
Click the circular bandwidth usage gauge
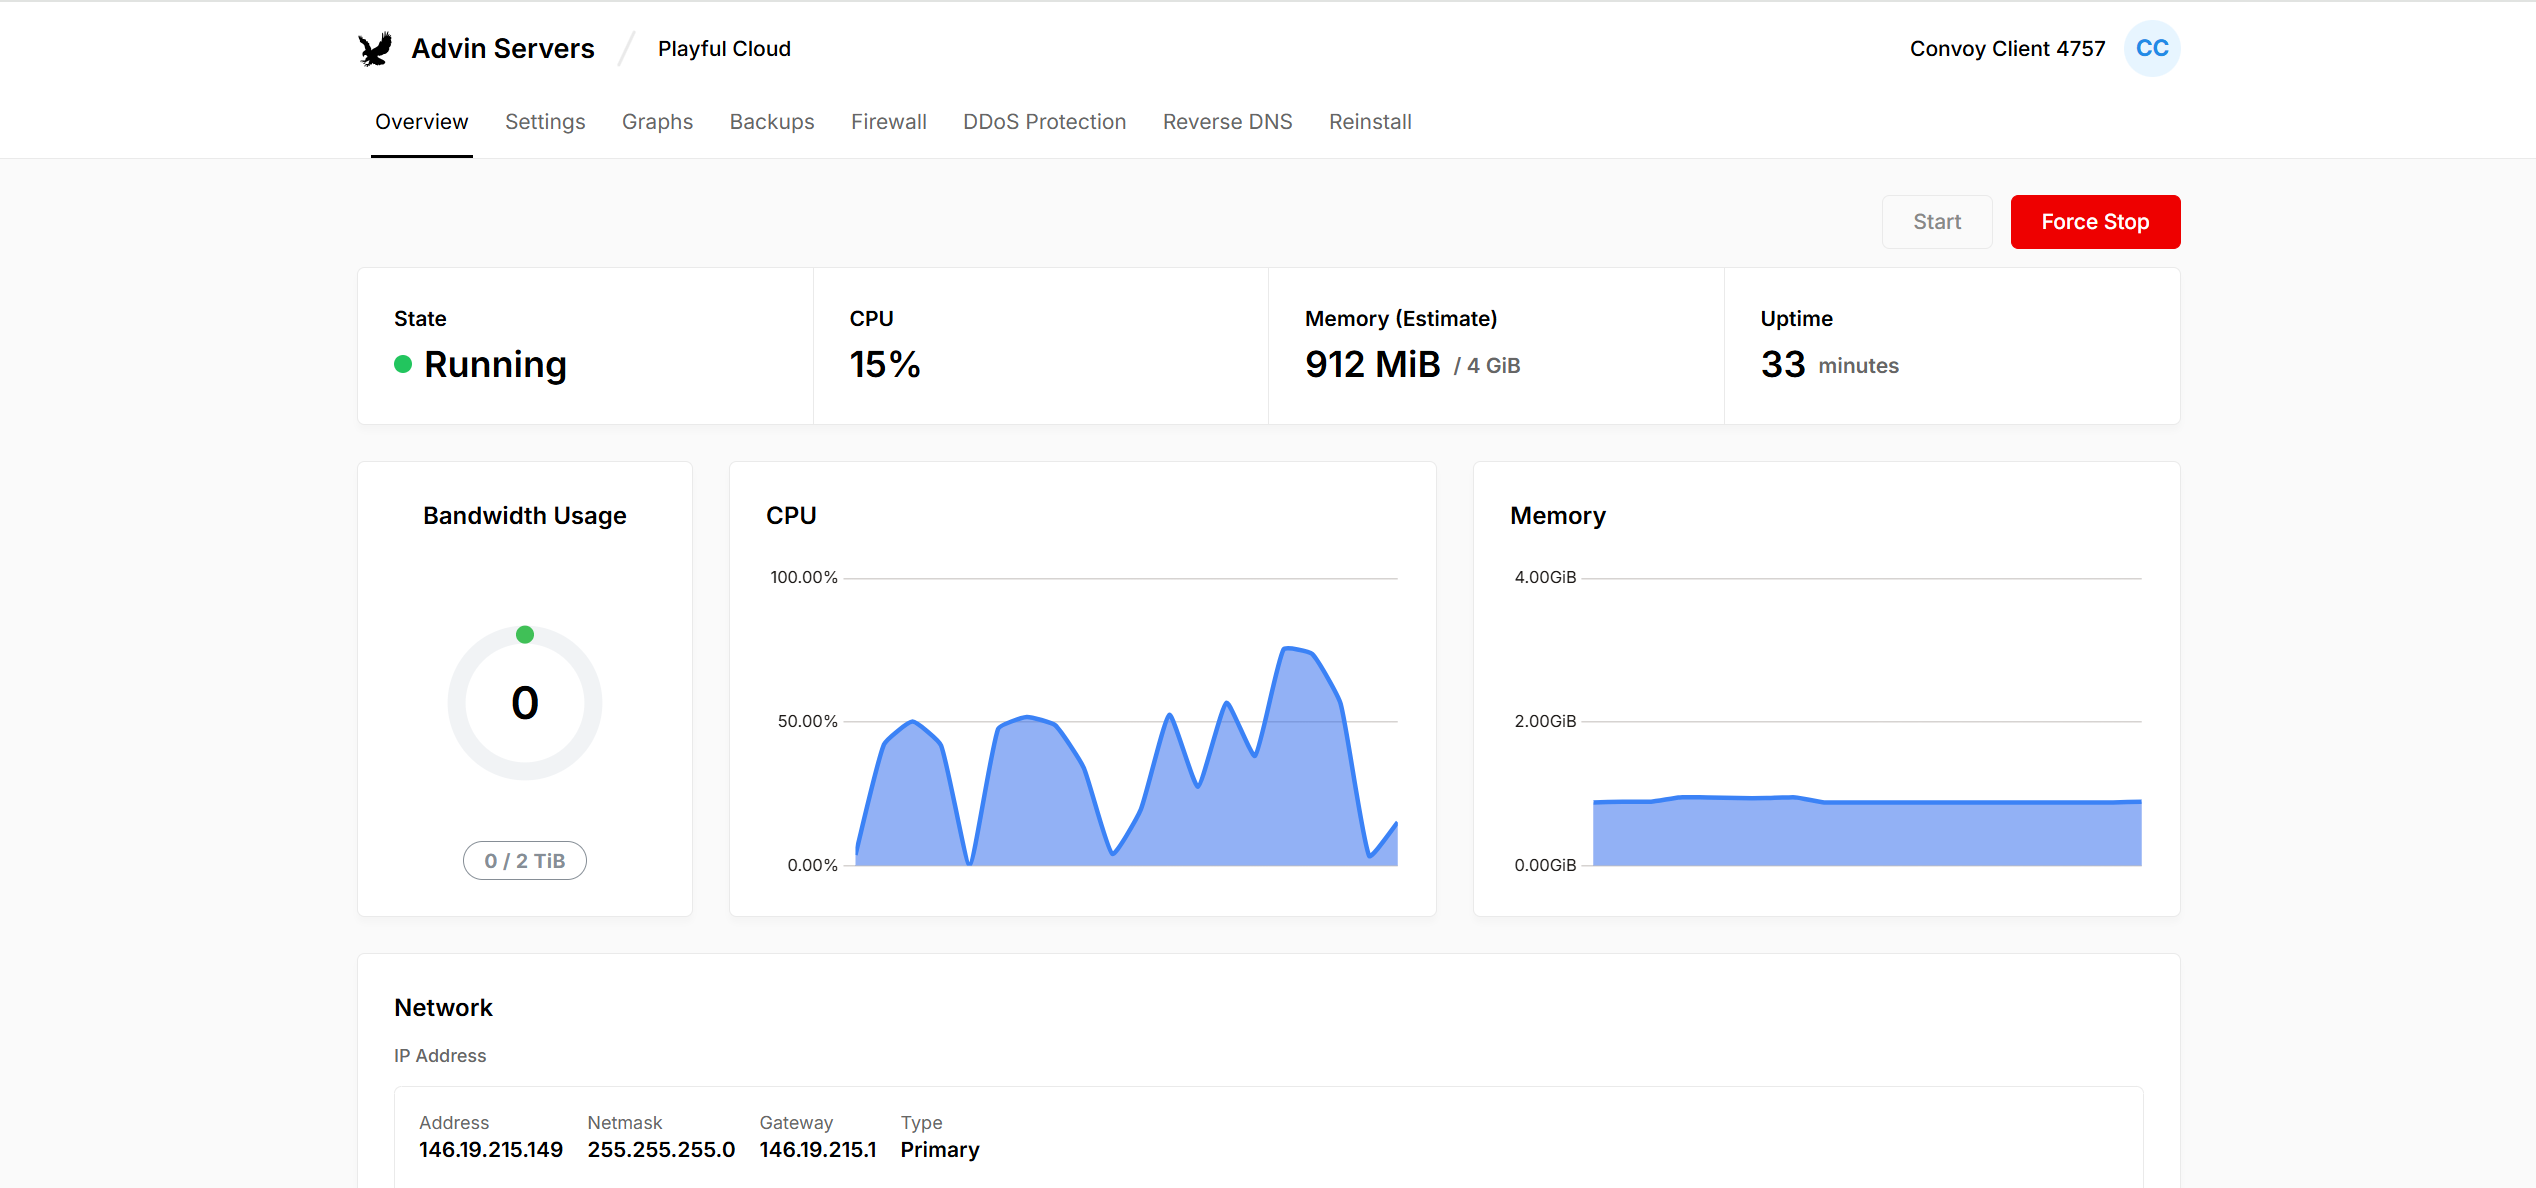(x=525, y=703)
